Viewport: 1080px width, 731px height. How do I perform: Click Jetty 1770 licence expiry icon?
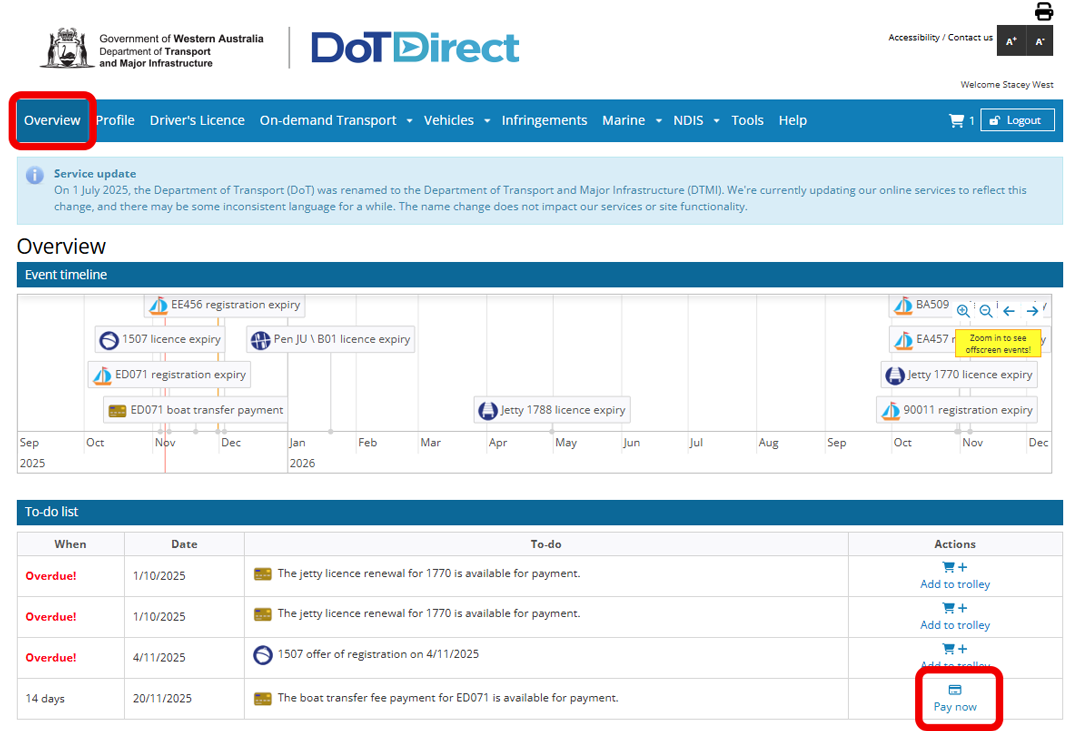pyautogui.click(x=895, y=375)
